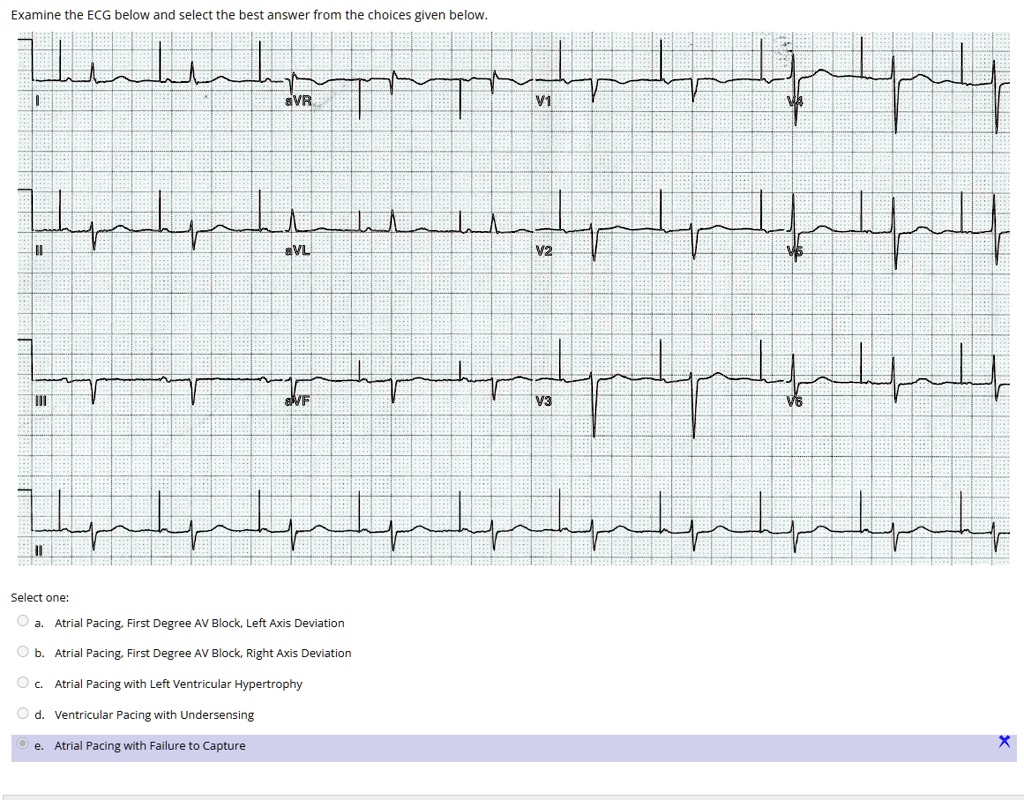The height and width of the screenshot is (800, 1024).
Task: Click the V2 lead label on the ECG
Action: (x=545, y=250)
